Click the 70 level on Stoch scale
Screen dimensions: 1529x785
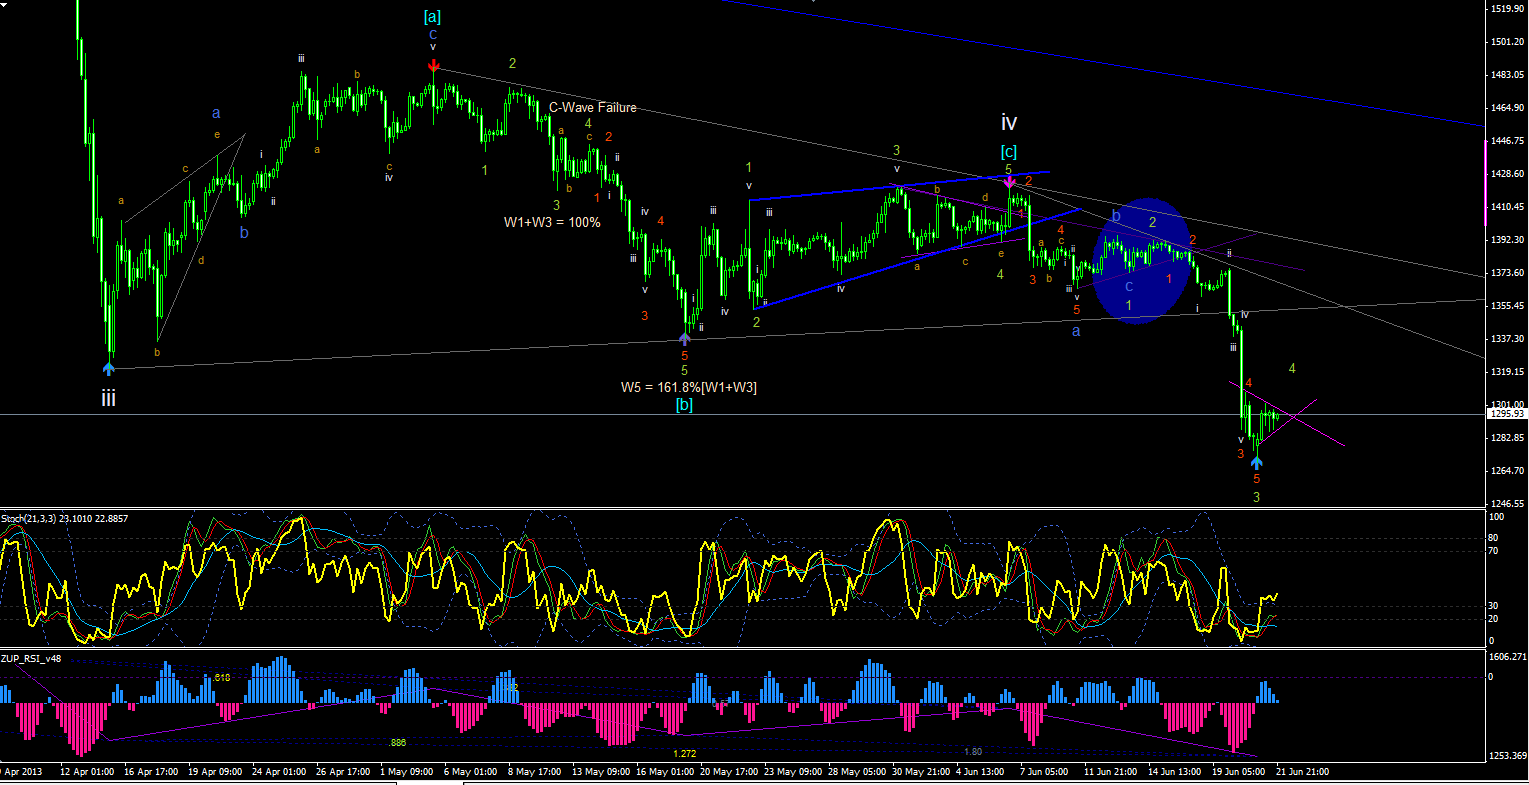(1494, 550)
